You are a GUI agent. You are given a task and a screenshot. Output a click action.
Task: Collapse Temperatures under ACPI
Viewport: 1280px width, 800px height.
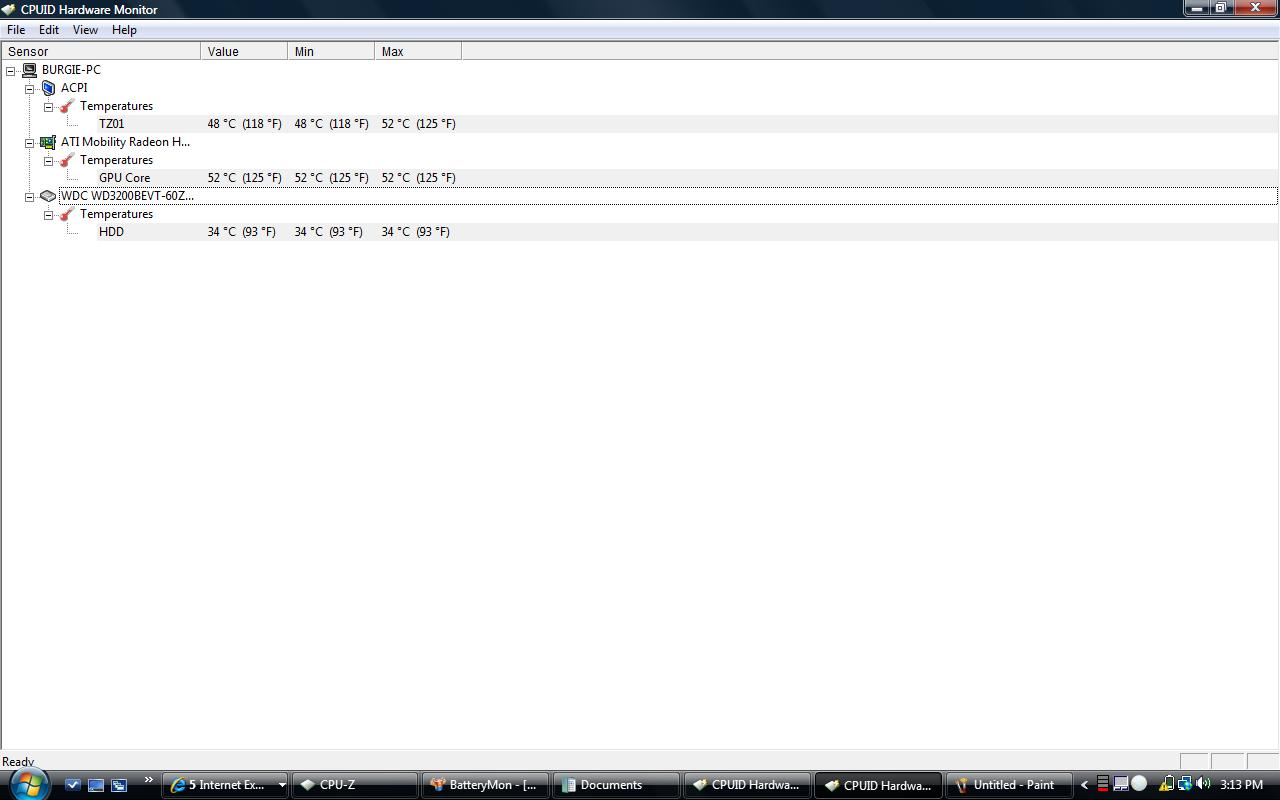[x=48, y=106]
